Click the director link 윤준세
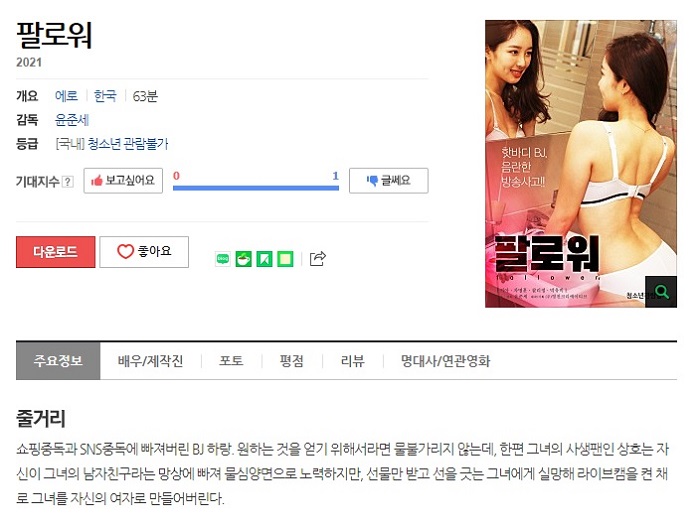Viewport: 700px width, 527px height. 72,120
